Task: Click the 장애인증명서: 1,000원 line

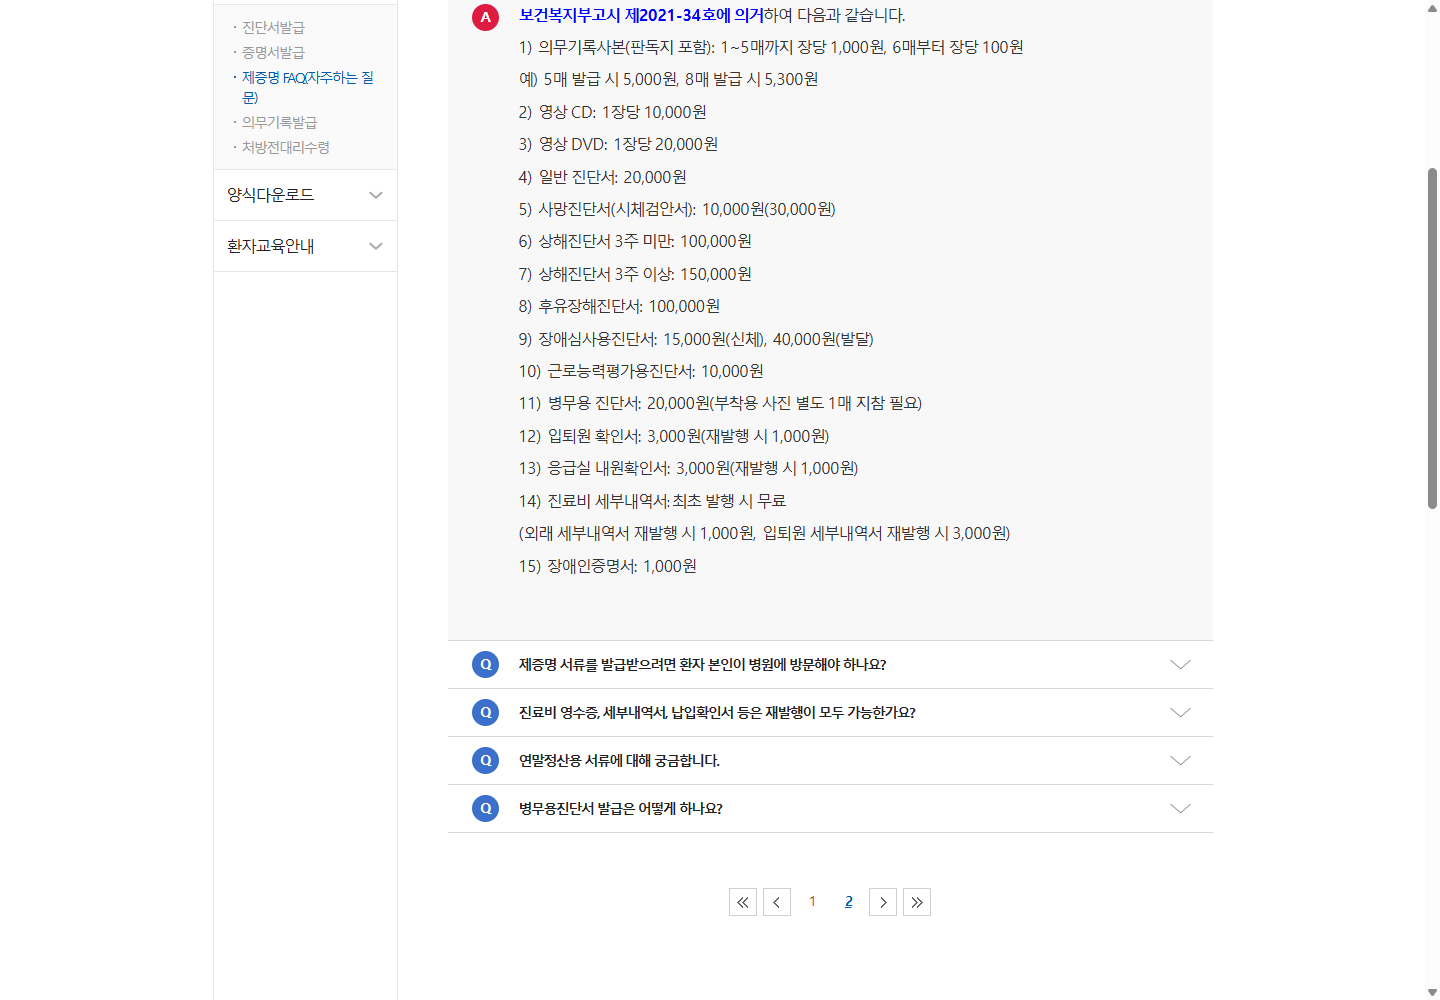Action: [607, 566]
